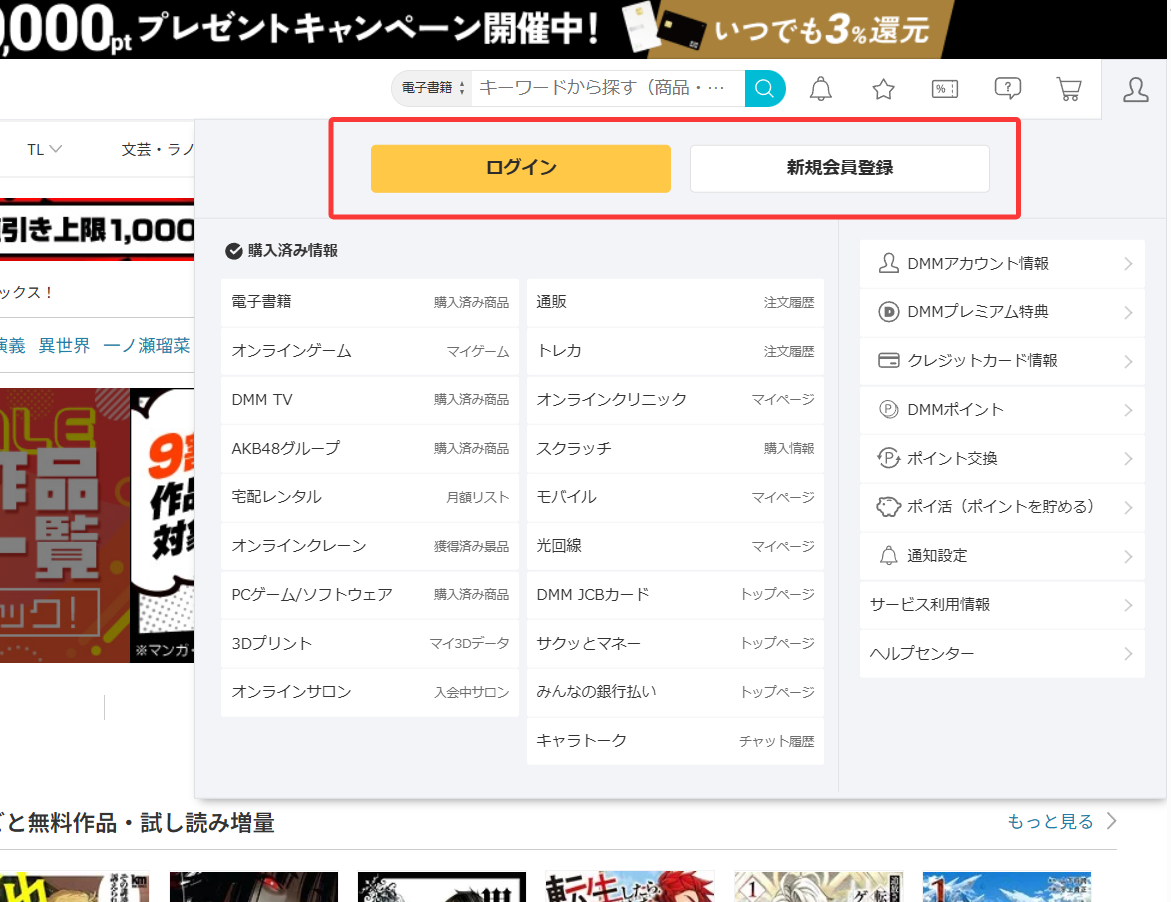Expand DMMポイント chevron arrow
1171x902 pixels.
pyautogui.click(x=1128, y=410)
